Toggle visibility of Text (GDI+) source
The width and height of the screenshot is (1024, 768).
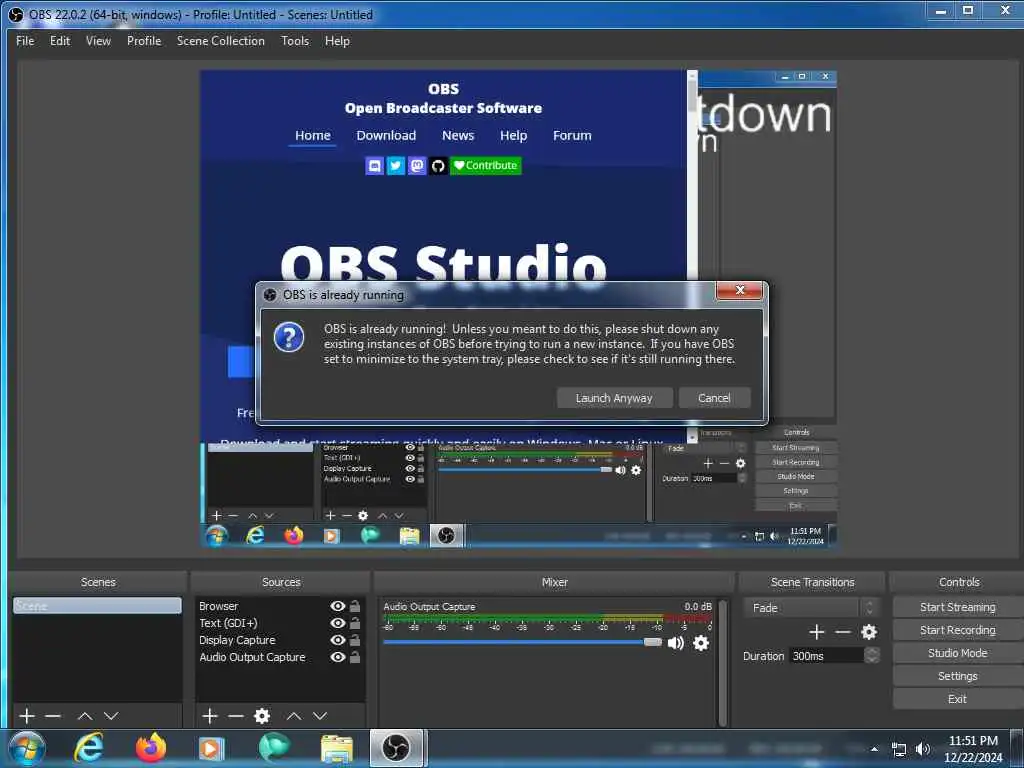pos(338,623)
